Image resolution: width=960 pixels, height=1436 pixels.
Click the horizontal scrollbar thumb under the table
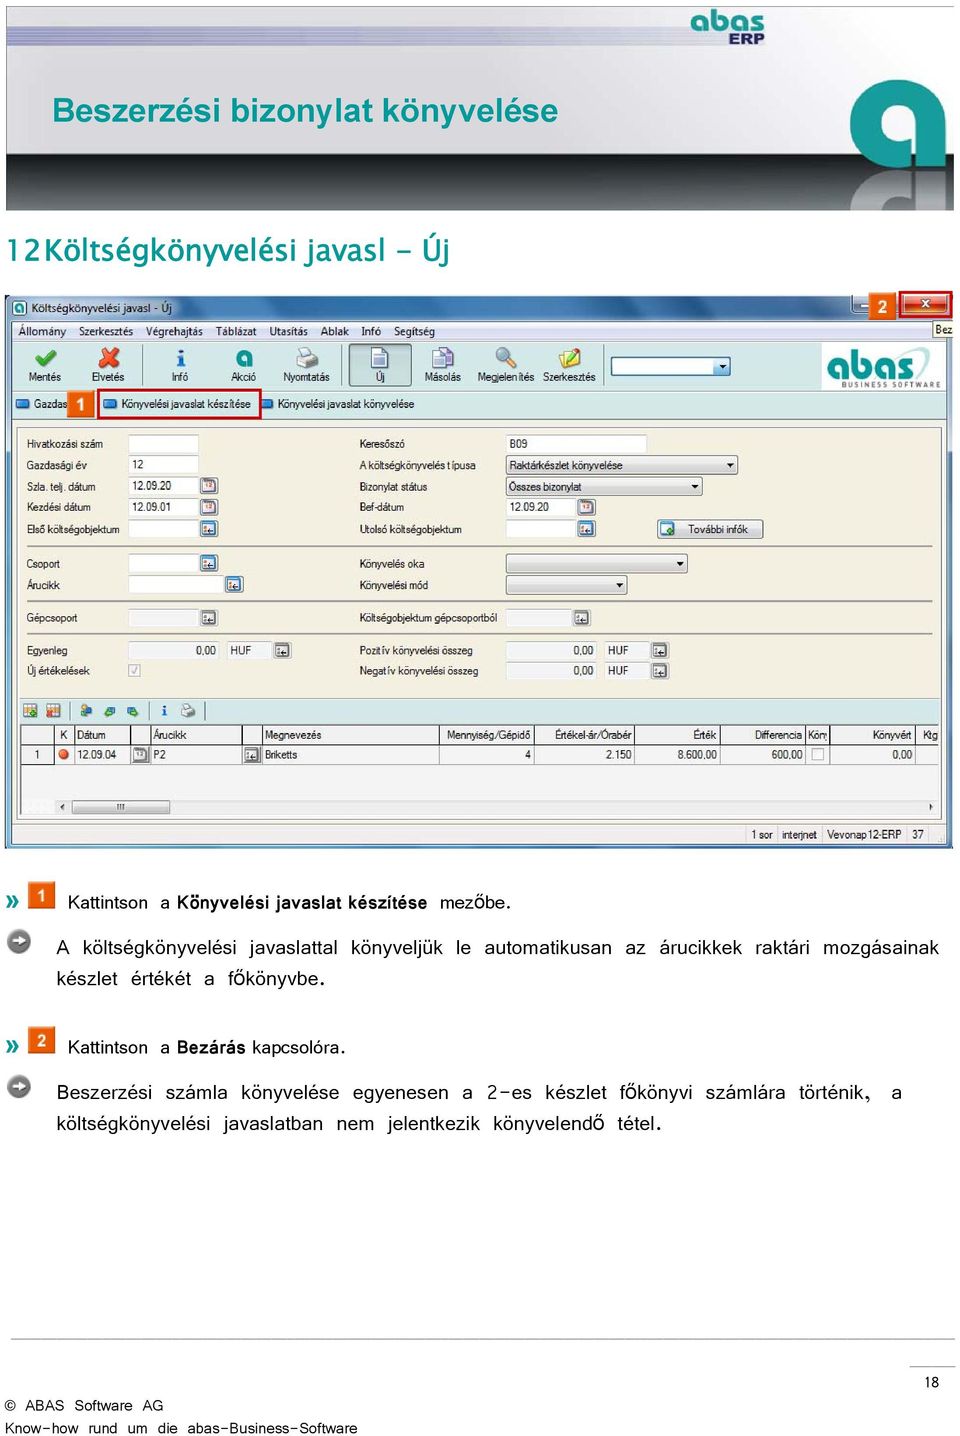coord(120,806)
